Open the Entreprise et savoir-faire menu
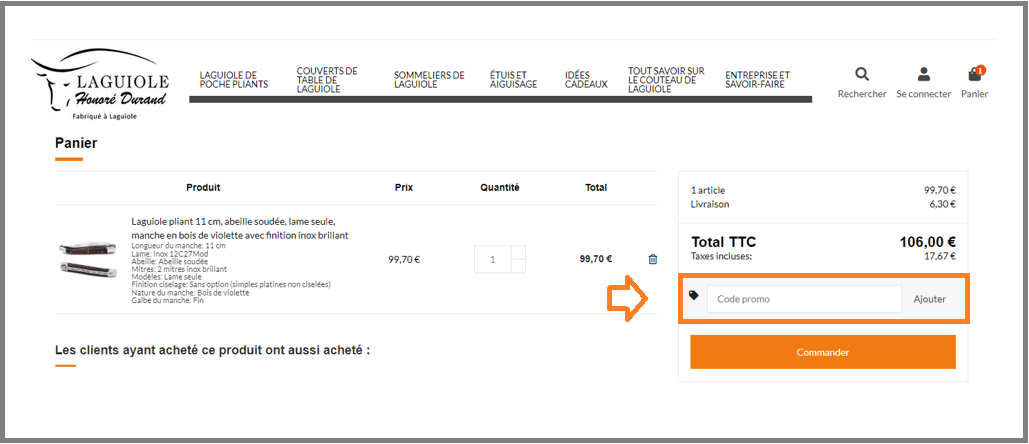 (757, 80)
